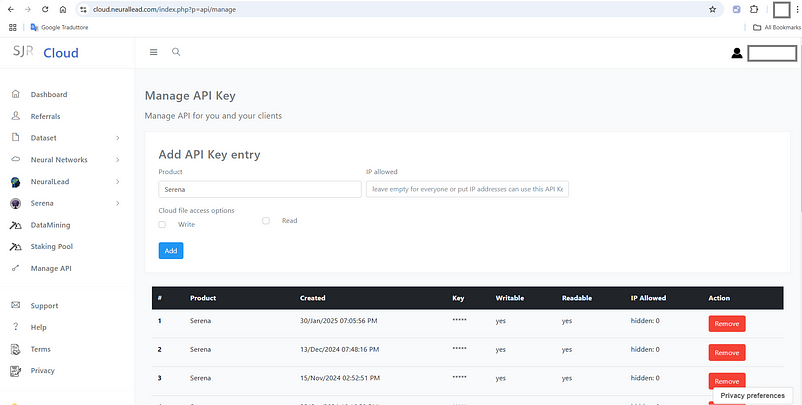Click the Staking Pool mountain icon

coord(15,247)
